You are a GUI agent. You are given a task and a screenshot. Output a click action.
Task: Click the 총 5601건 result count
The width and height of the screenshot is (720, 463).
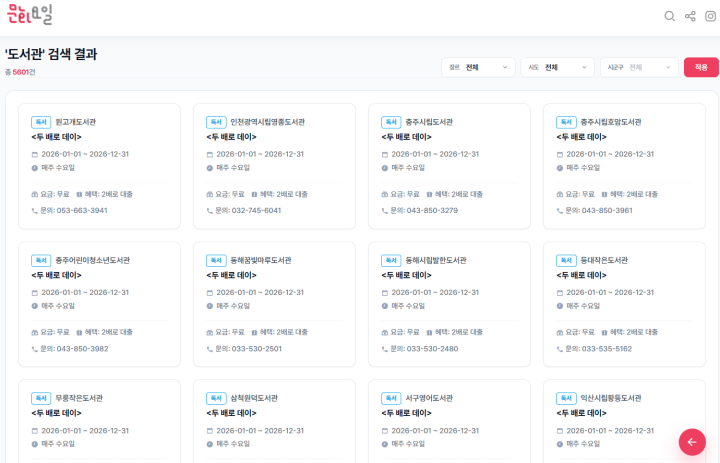click(20, 72)
